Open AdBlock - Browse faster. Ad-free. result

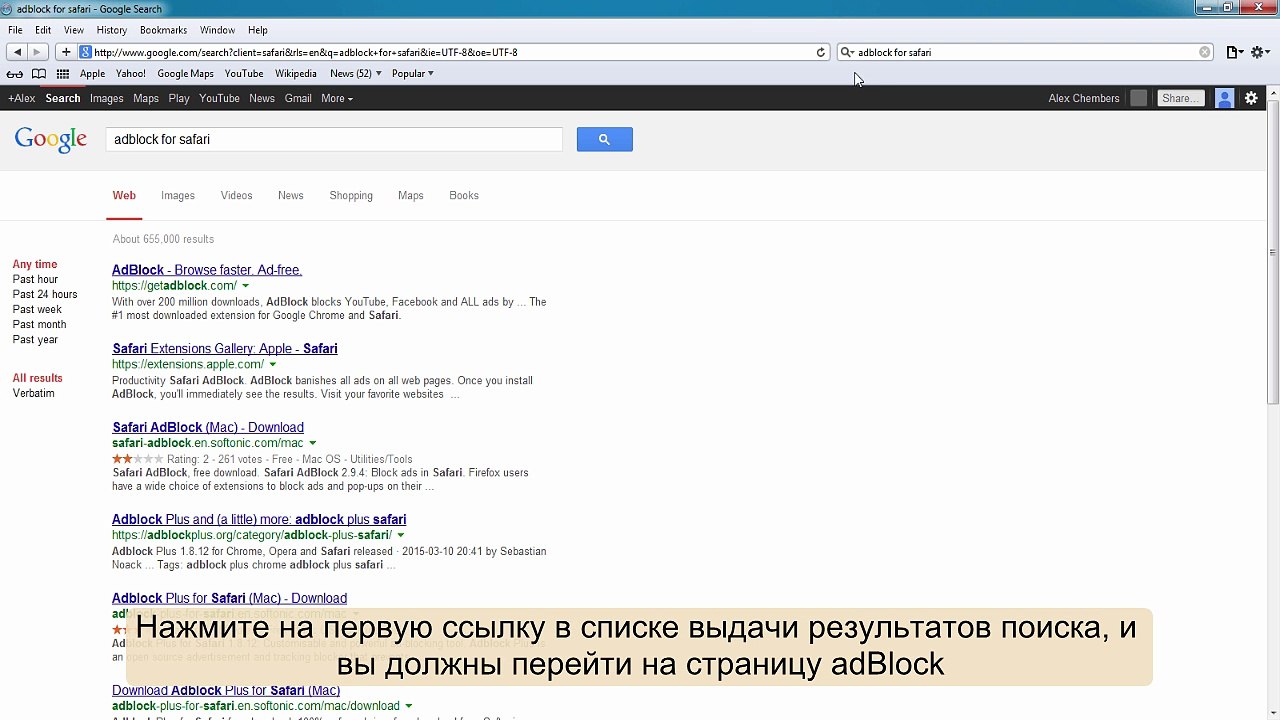(207, 270)
